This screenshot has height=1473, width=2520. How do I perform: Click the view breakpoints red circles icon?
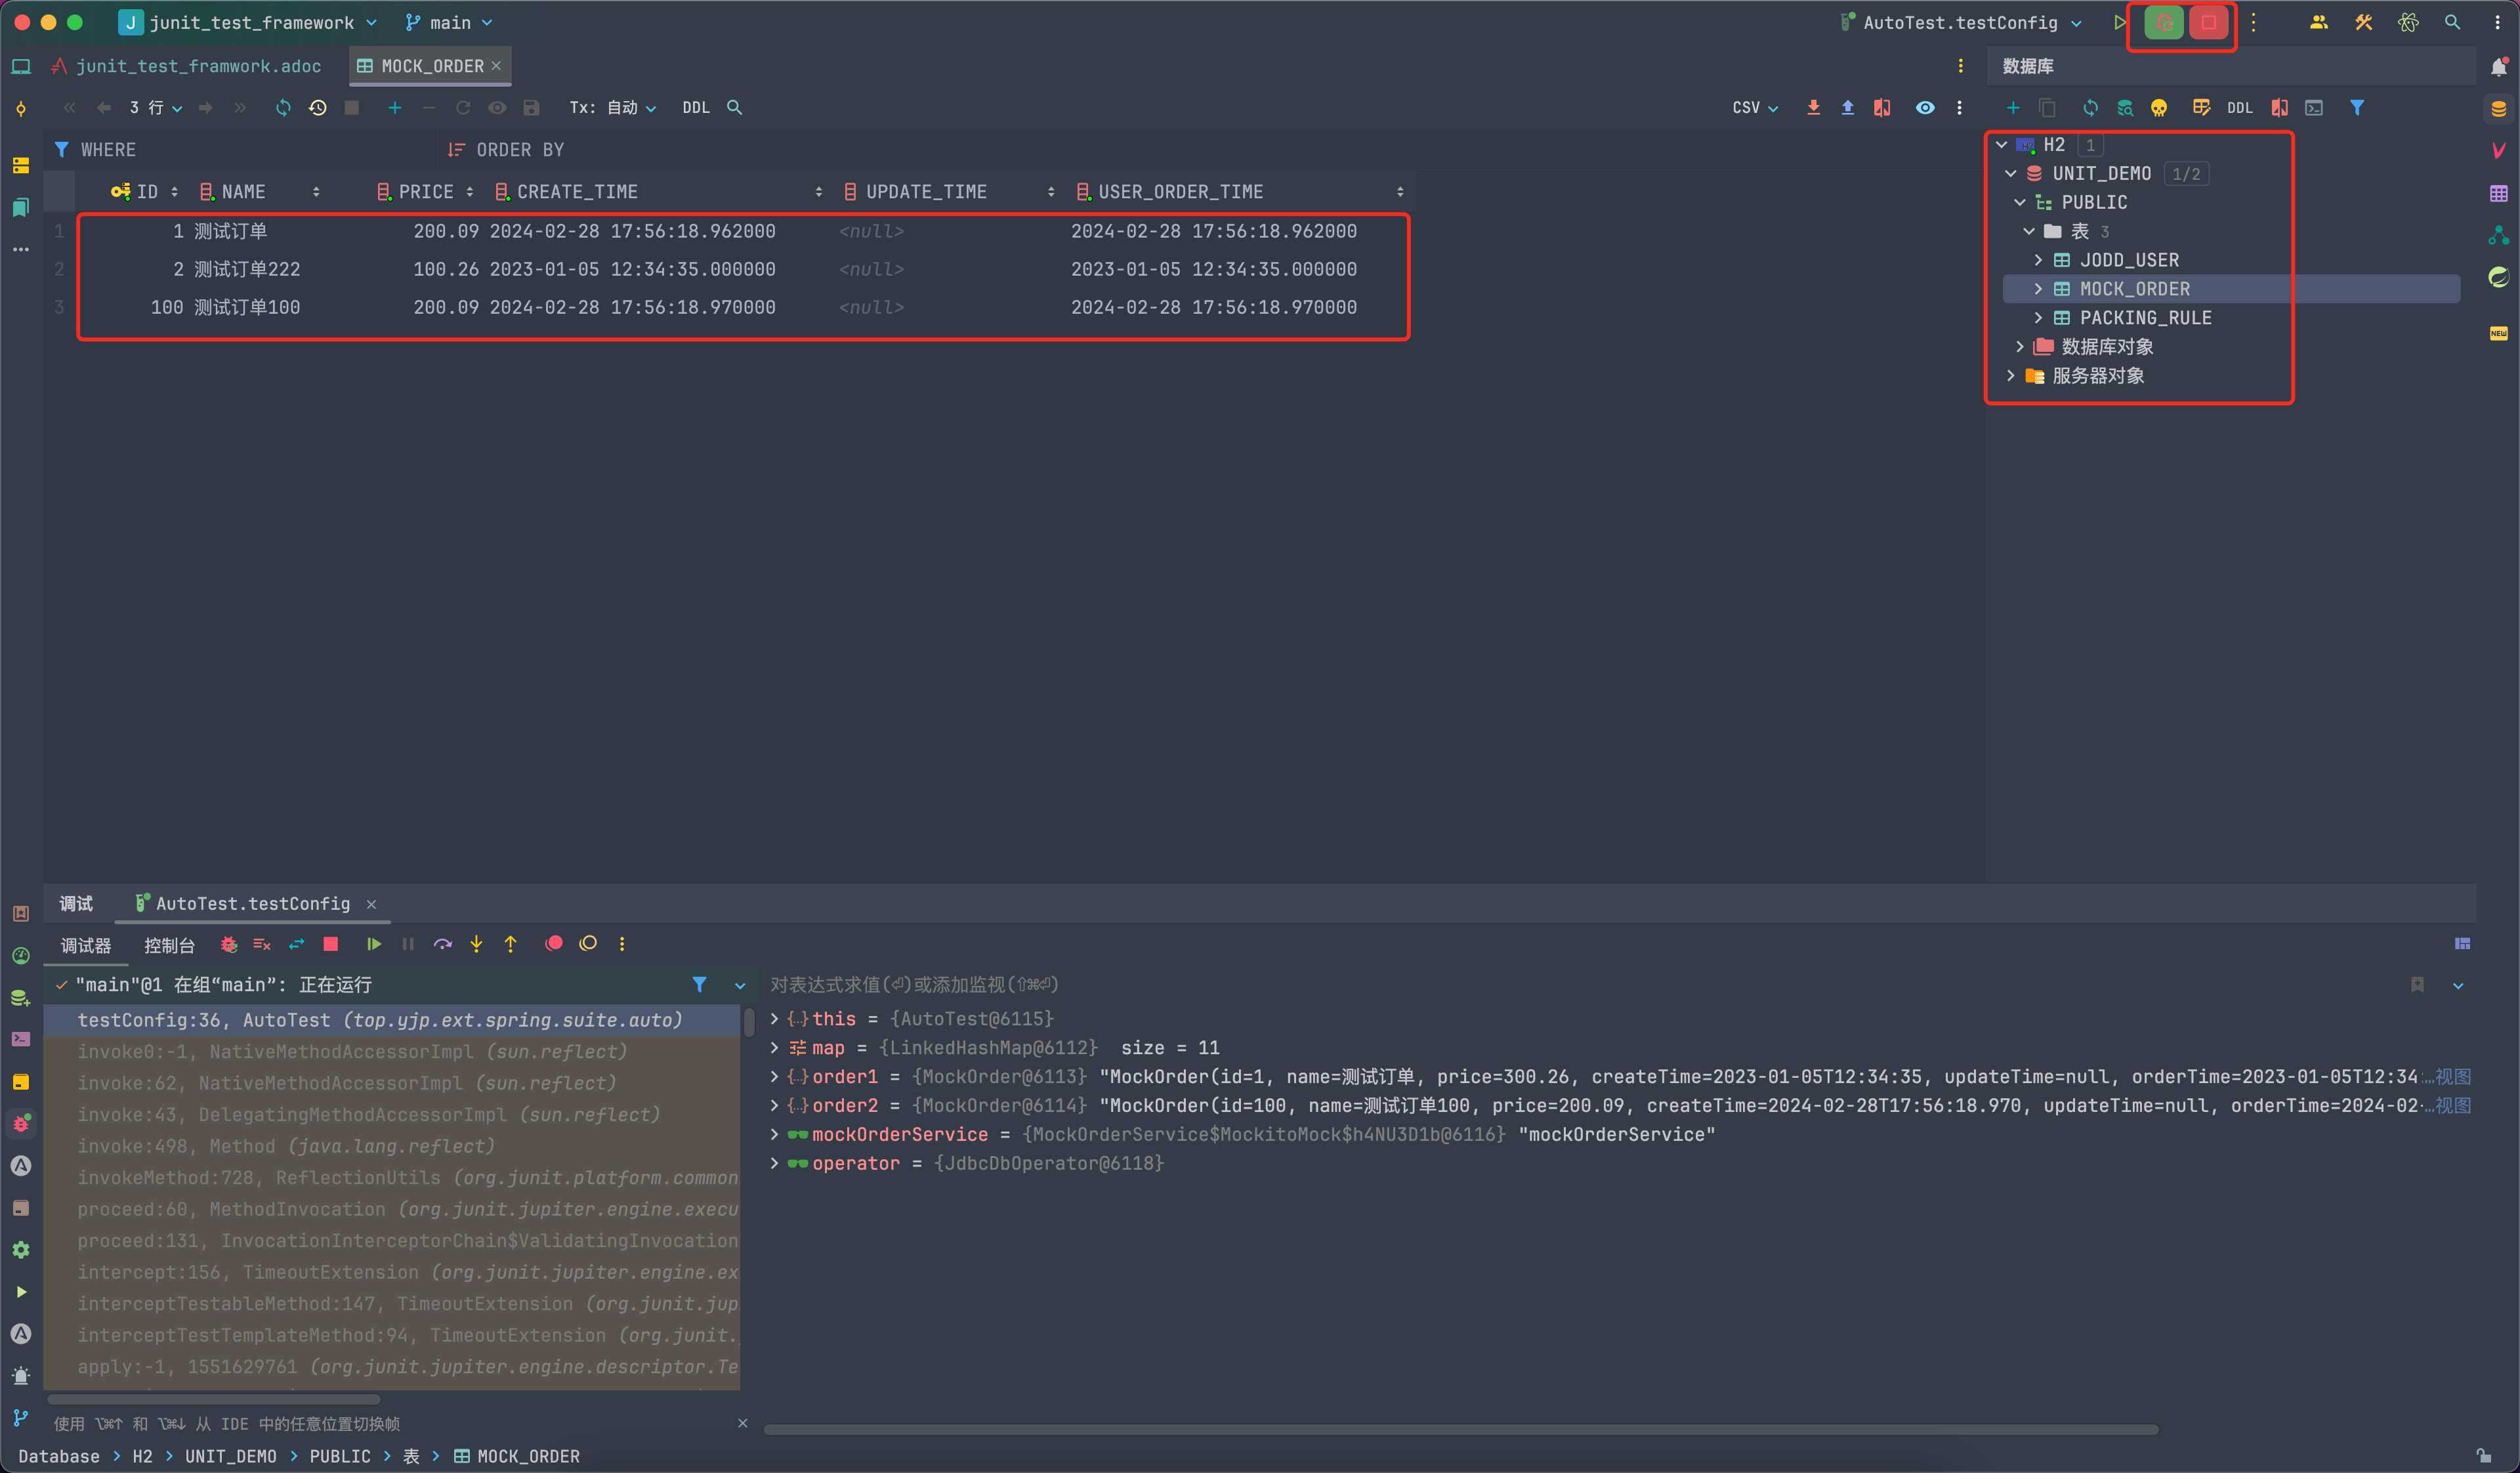pos(554,944)
